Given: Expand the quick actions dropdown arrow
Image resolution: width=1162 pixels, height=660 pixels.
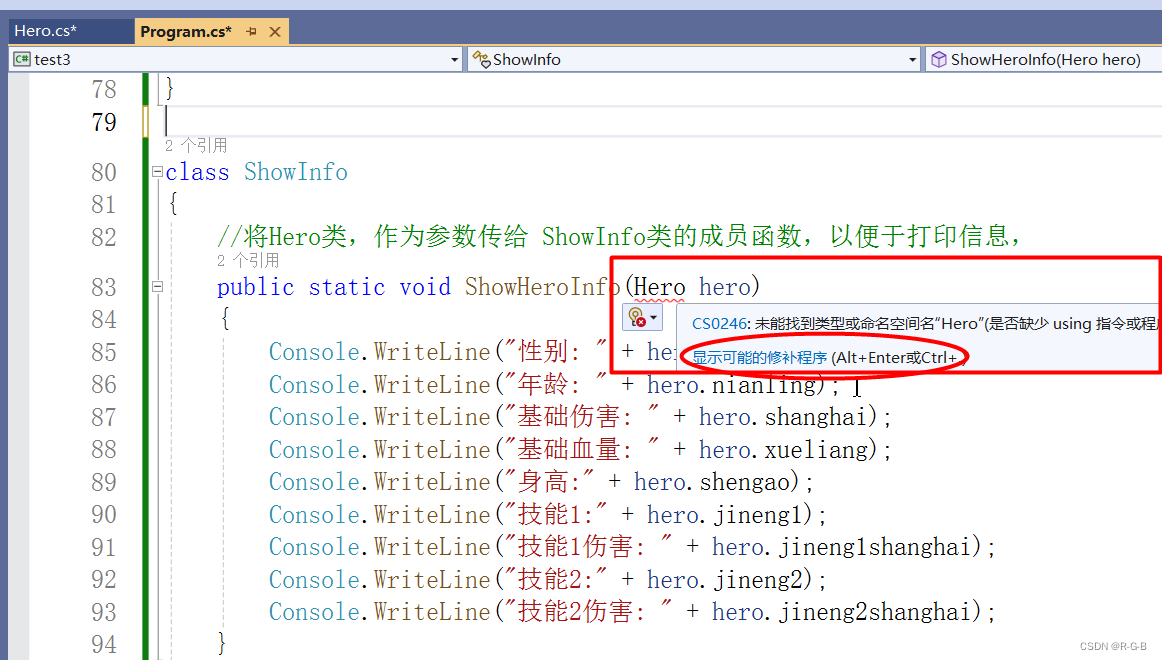Looking at the screenshot, I should coord(653,318).
